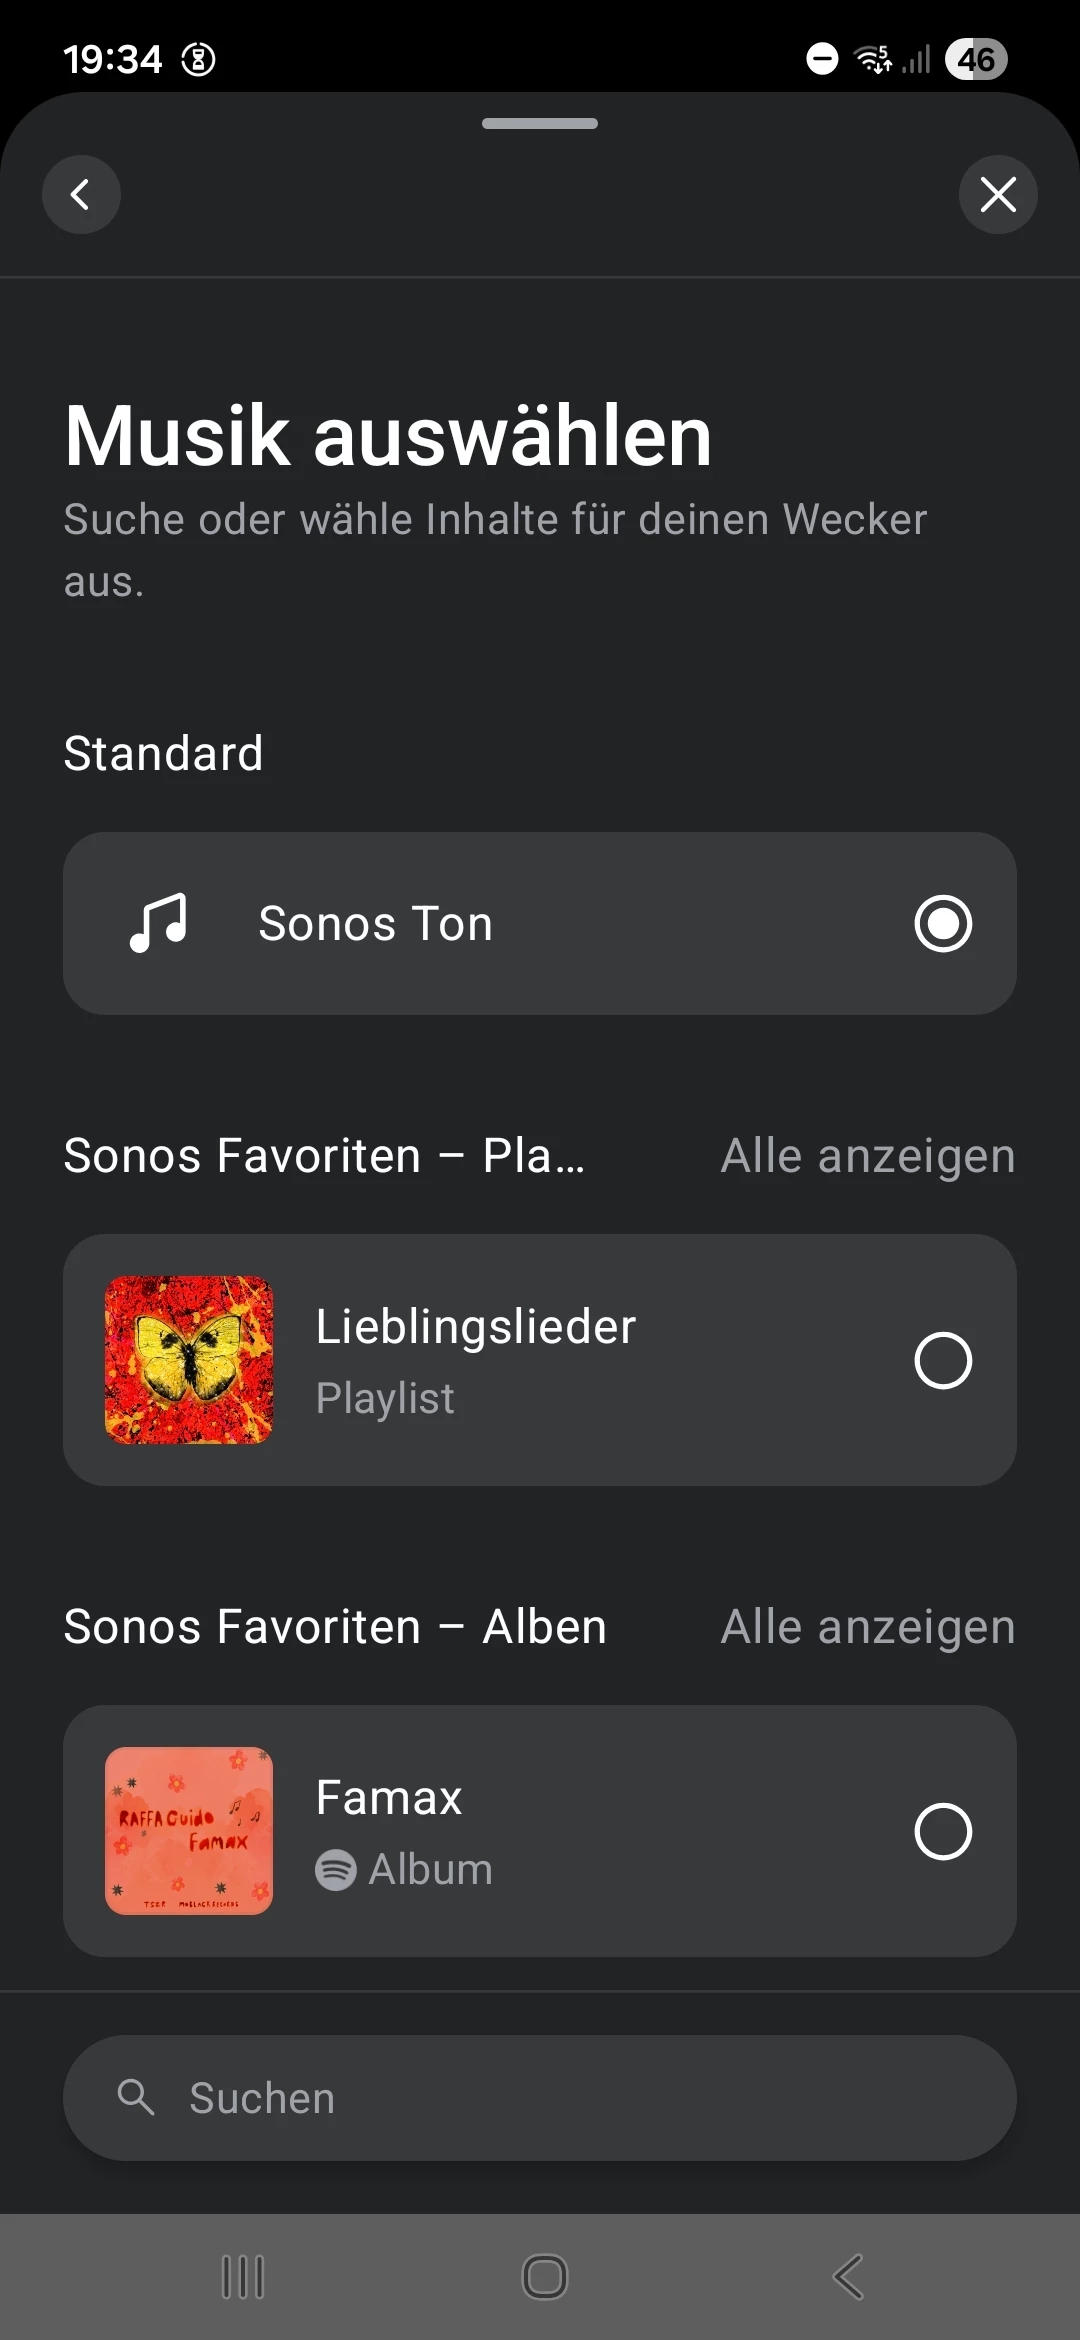This screenshot has height=2340, width=1080.
Task: Tap the back chevron button
Action: [x=81, y=194]
